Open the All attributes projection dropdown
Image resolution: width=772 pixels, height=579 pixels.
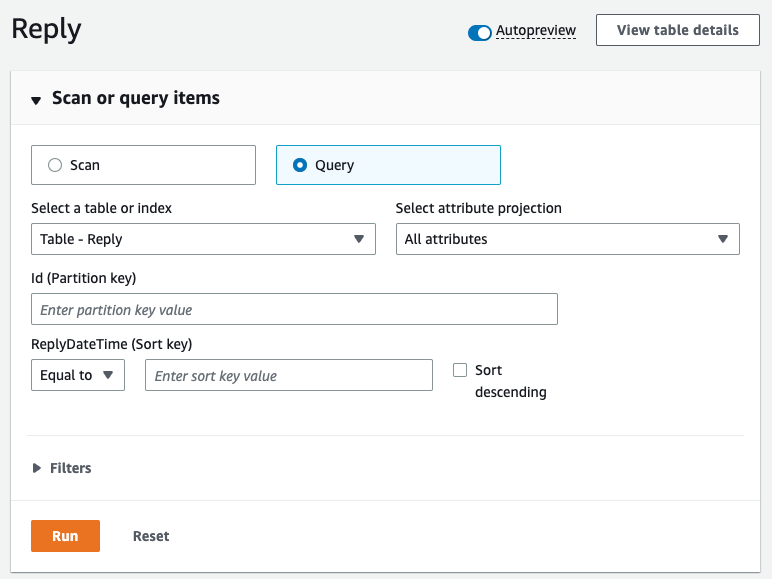click(x=567, y=239)
